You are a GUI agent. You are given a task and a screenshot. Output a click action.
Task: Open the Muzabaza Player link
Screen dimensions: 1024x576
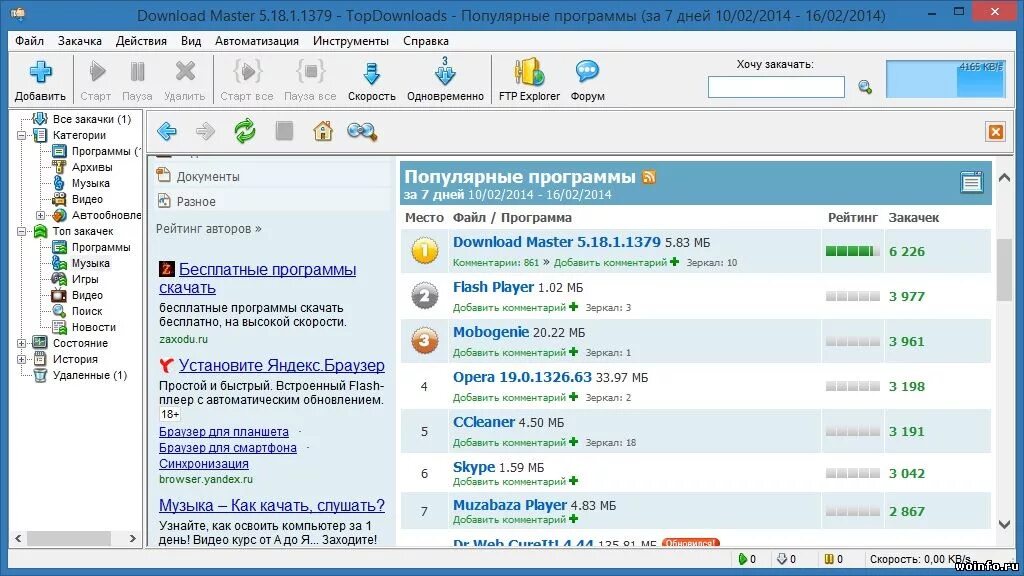509,505
